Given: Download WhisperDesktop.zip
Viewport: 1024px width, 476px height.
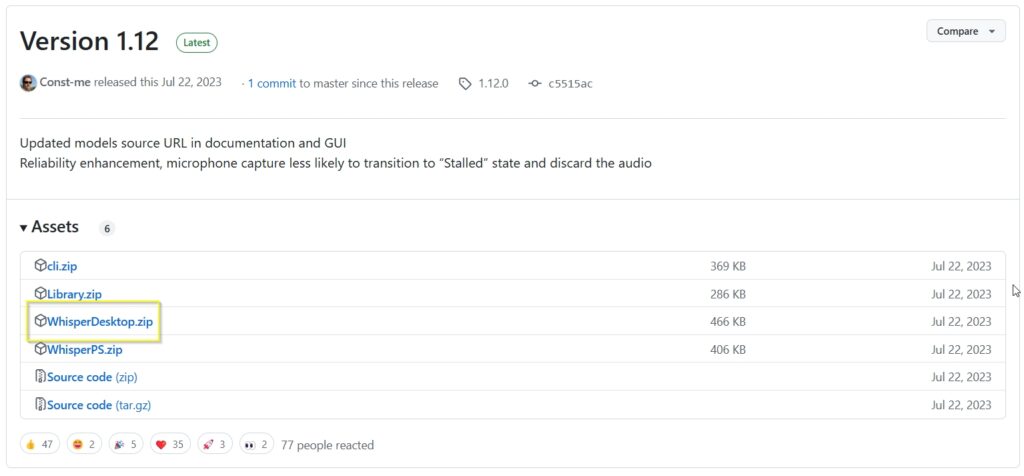Looking at the screenshot, I should pyautogui.click(x=99, y=321).
